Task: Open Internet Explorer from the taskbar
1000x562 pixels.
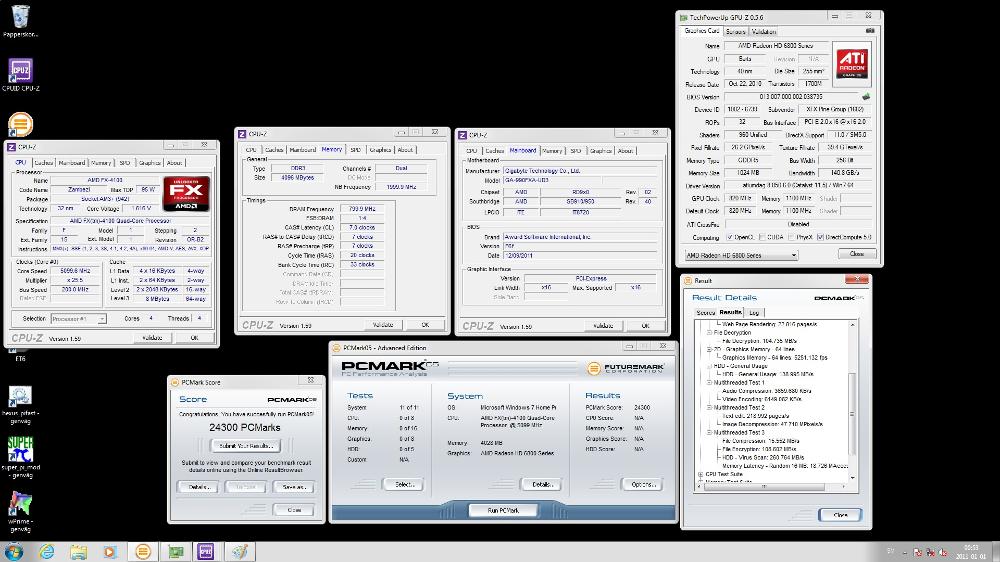Action: 47,552
